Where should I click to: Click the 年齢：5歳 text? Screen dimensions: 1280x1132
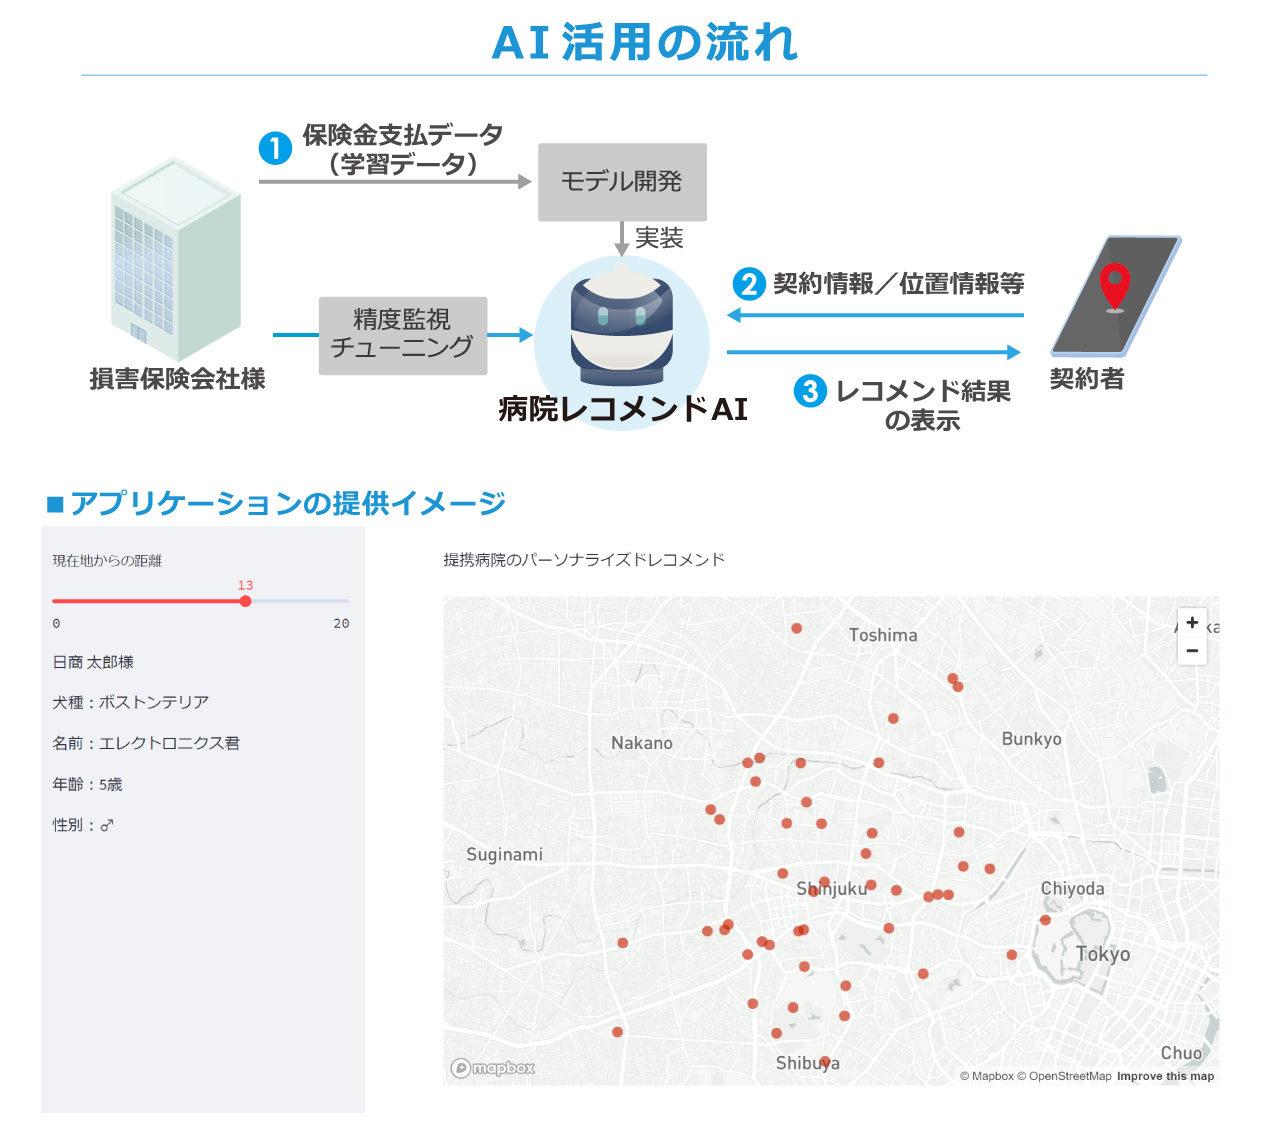click(x=87, y=784)
